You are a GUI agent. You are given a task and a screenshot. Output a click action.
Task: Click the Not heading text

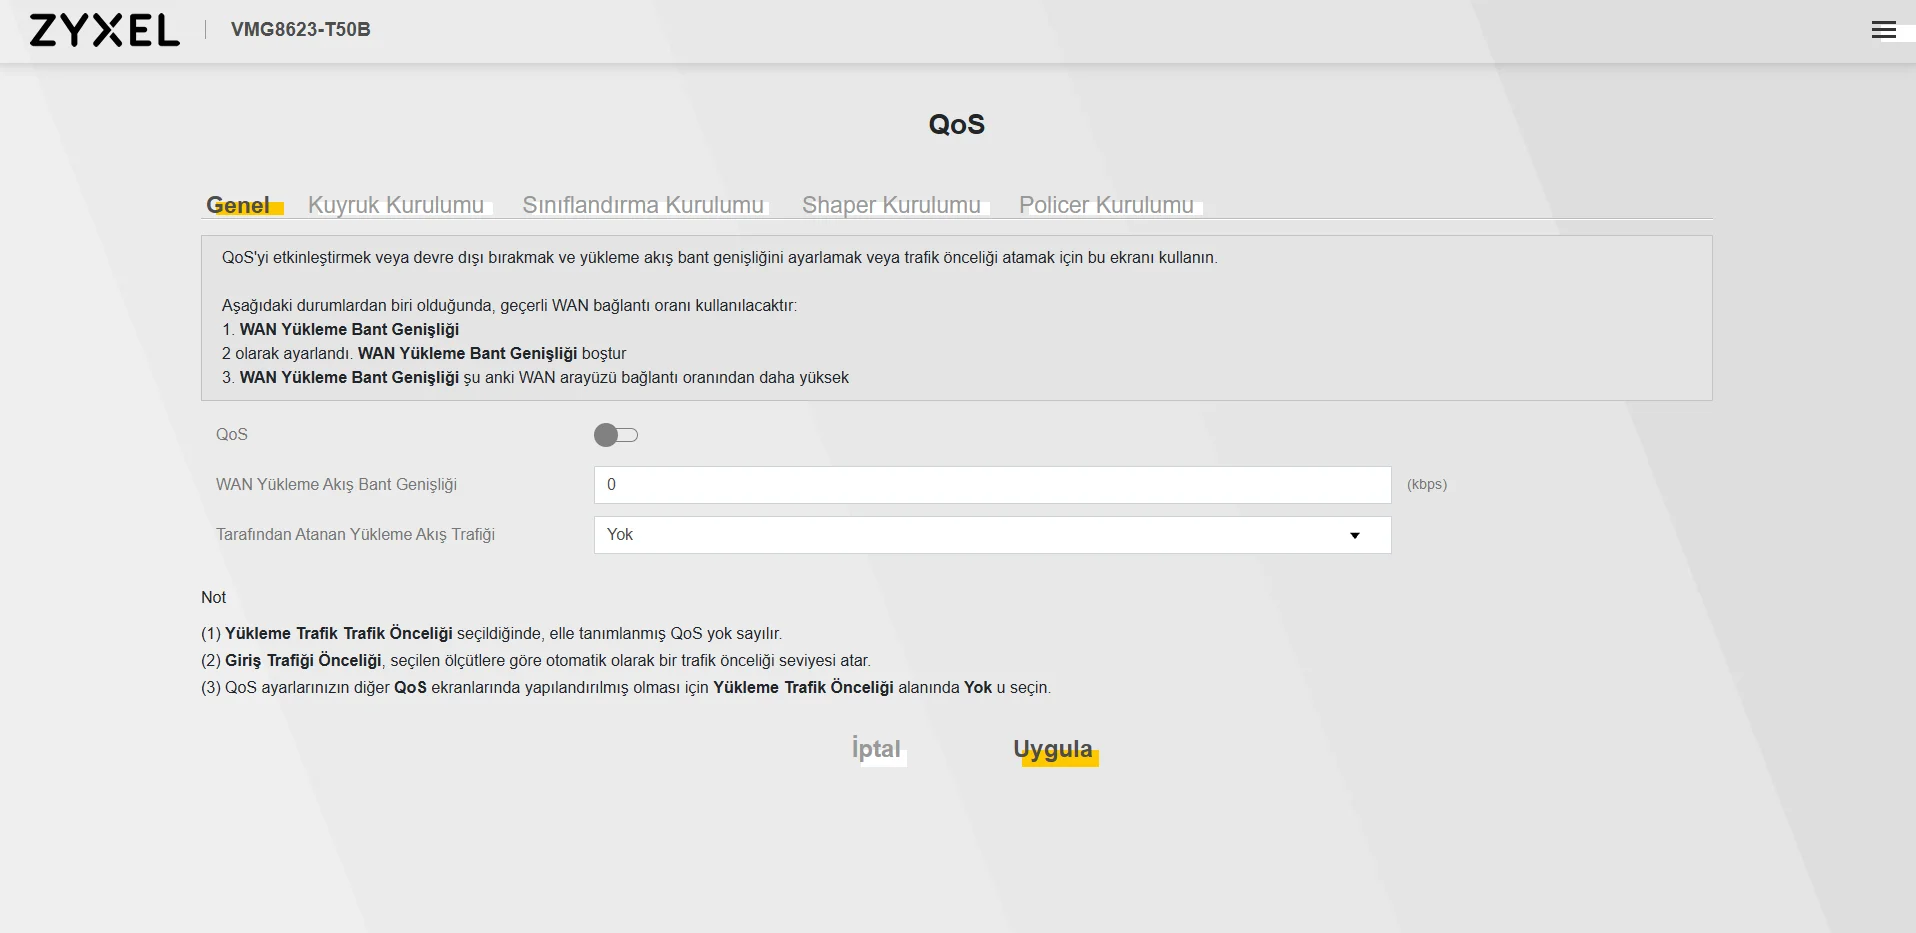[x=214, y=597]
